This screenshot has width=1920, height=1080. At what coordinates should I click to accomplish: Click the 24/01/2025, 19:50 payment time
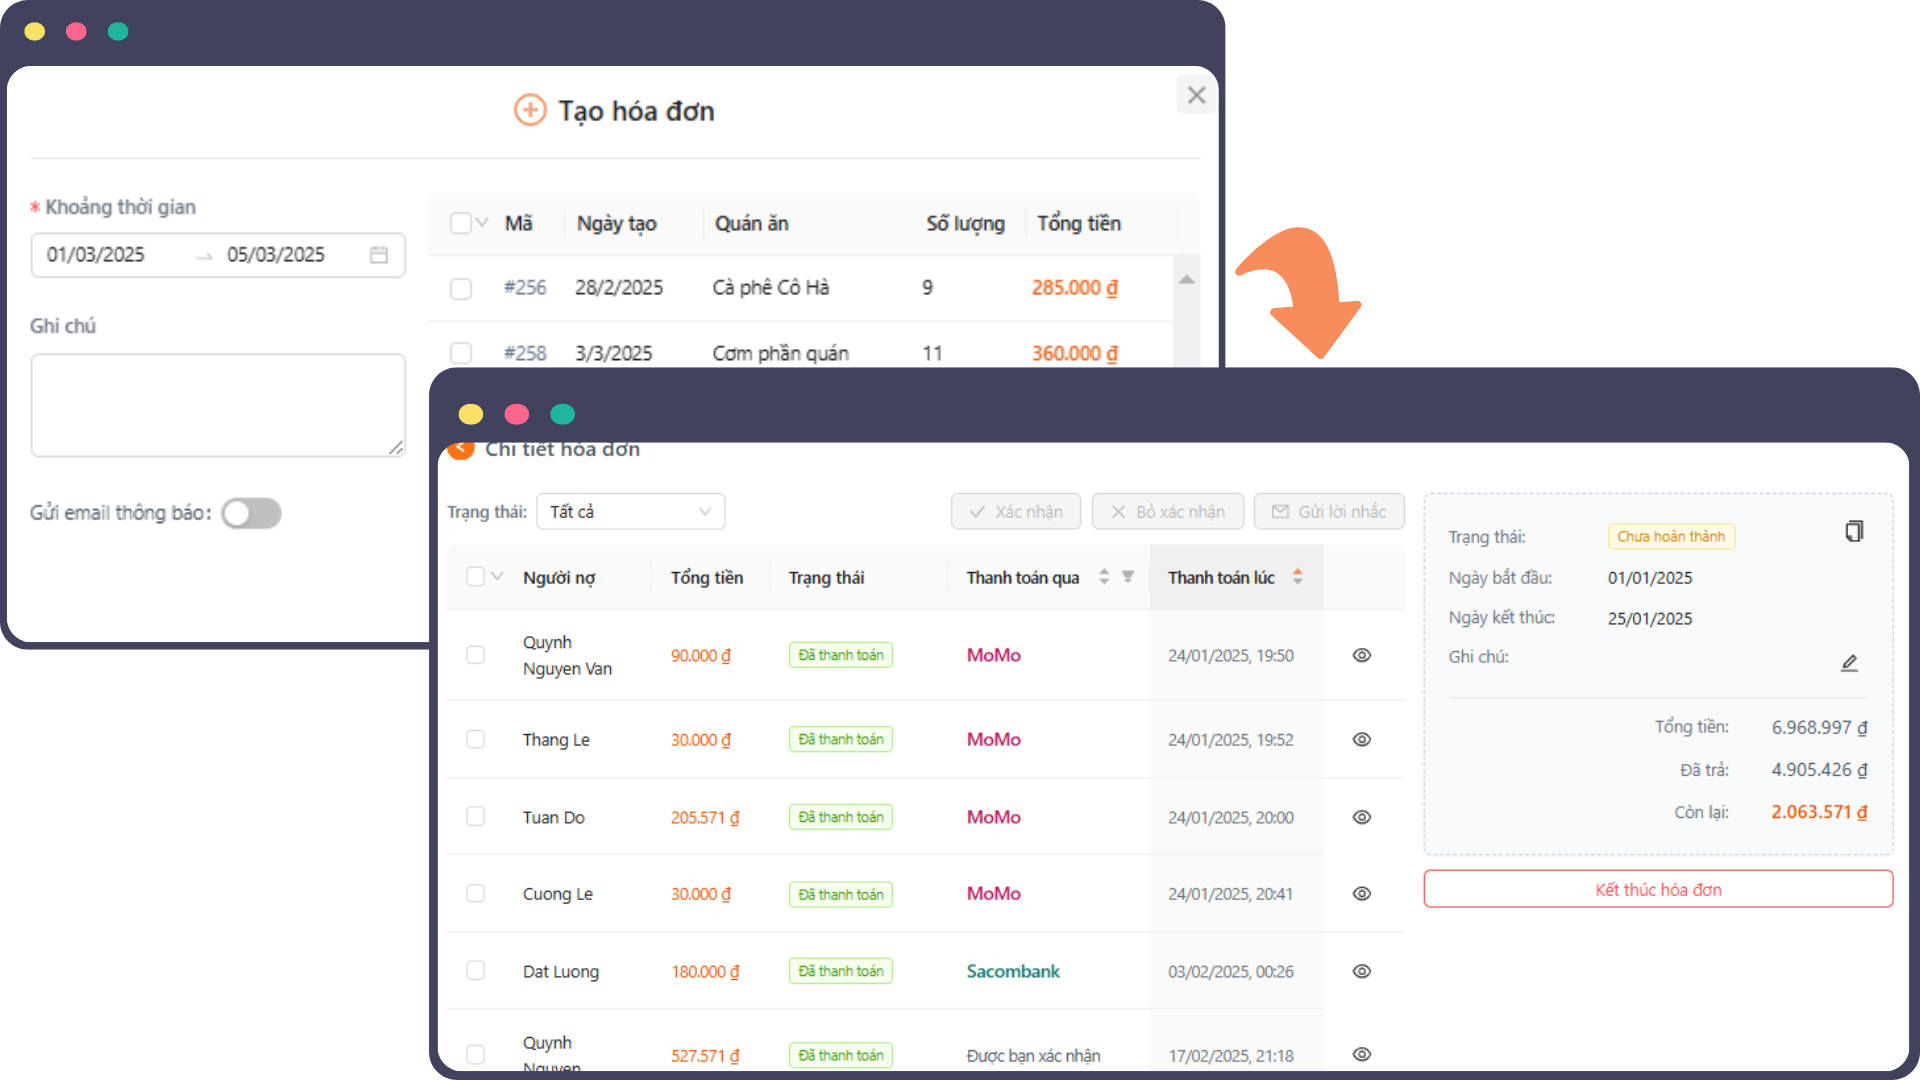pyautogui.click(x=1231, y=655)
